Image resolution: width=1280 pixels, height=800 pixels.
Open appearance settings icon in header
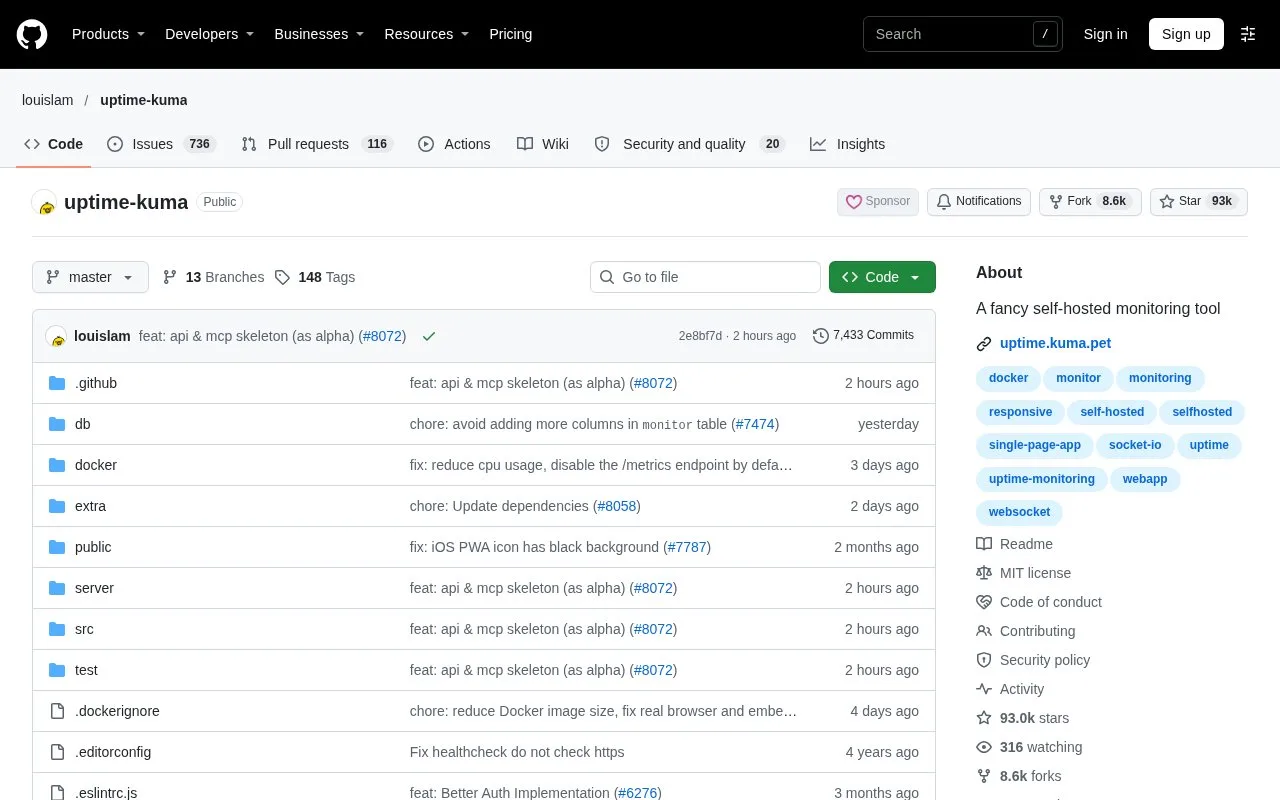click(x=1248, y=34)
